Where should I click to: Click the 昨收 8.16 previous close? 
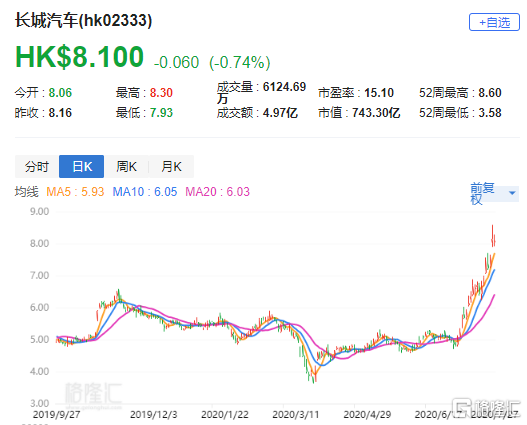[43, 113]
